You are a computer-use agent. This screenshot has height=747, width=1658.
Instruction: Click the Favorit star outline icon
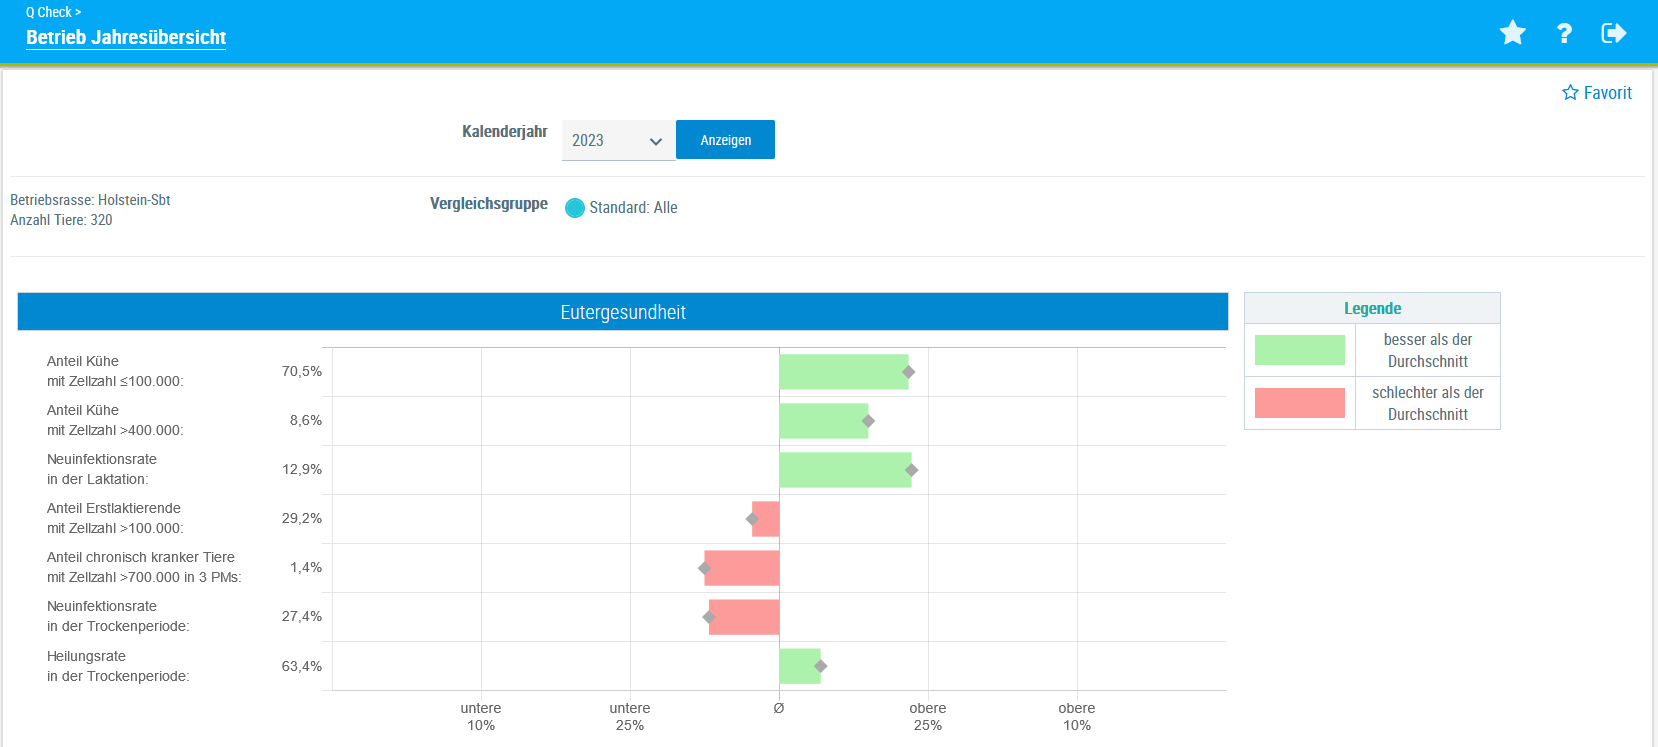point(1570,93)
